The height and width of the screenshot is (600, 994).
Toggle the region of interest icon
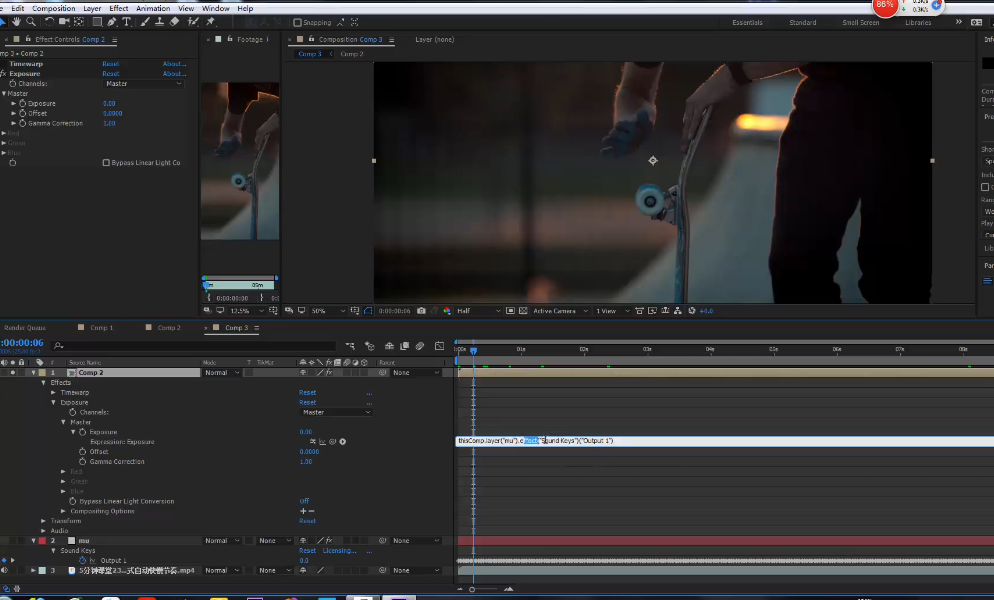pos(510,311)
